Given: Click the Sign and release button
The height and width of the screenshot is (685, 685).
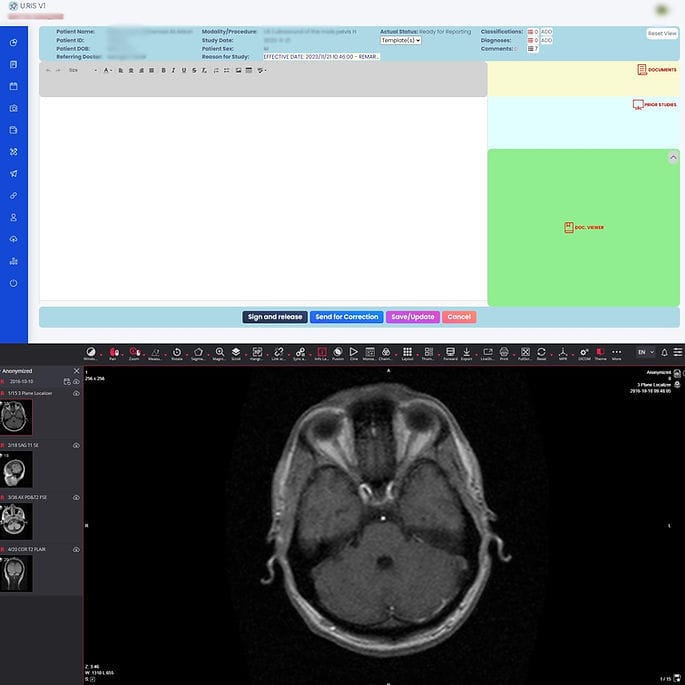Looking at the screenshot, I should [275, 317].
